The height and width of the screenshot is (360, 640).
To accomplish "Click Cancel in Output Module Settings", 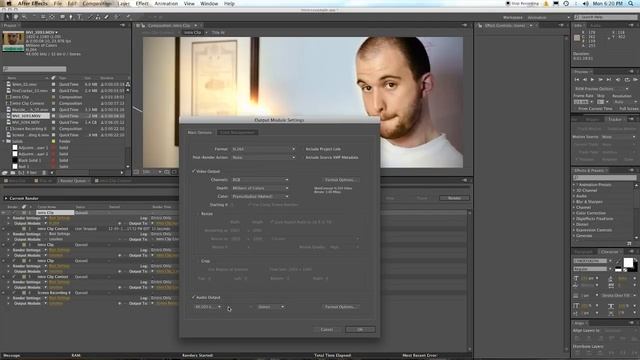I will click(x=327, y=329).
